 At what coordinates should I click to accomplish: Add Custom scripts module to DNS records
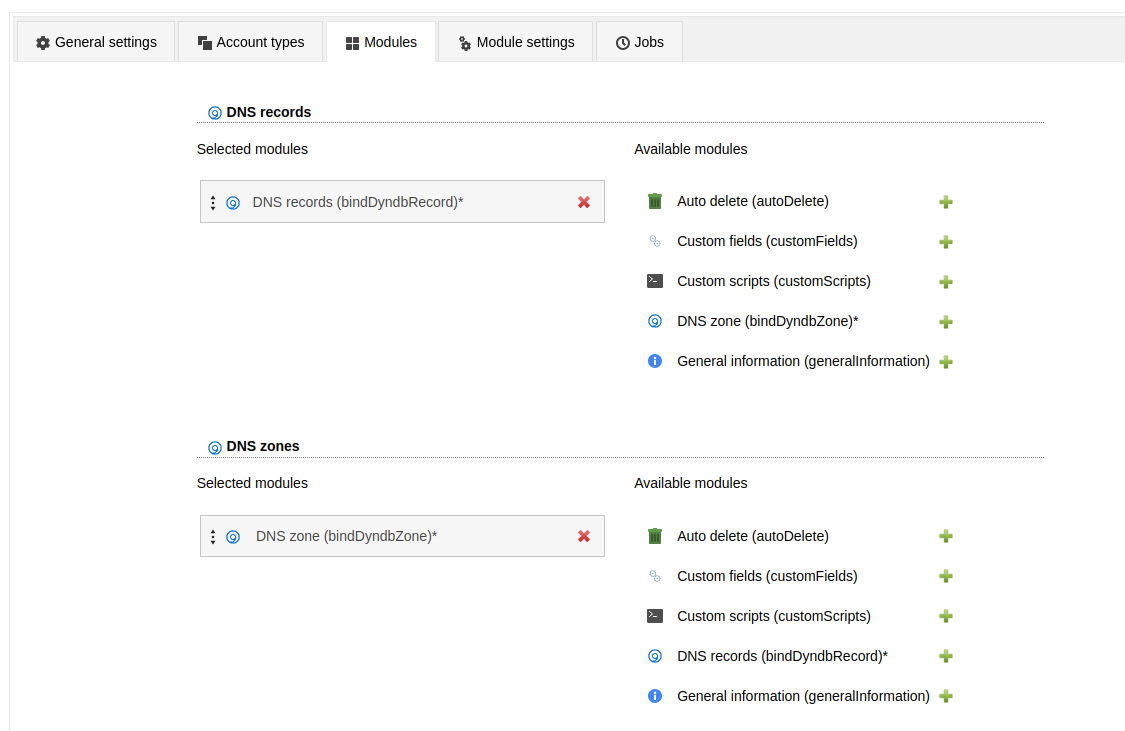[946, 282]
